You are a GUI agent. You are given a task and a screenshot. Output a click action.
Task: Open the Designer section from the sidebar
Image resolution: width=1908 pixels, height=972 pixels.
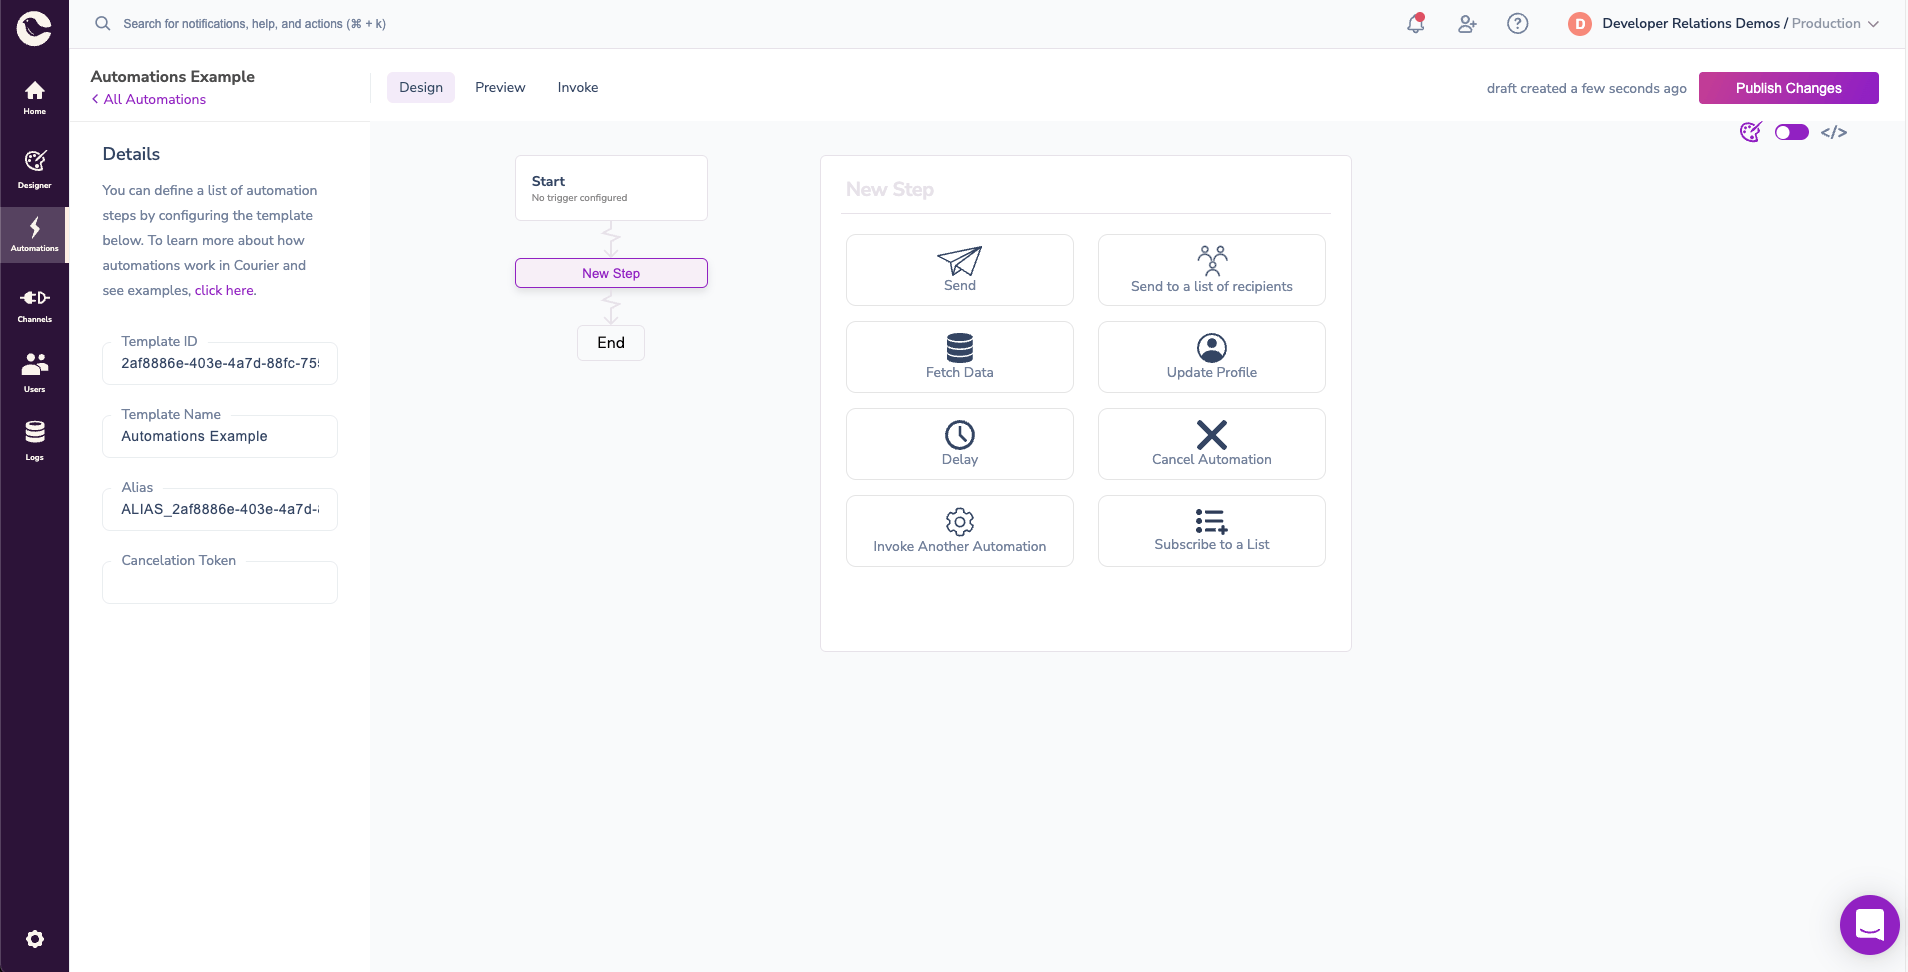point(34,169)
